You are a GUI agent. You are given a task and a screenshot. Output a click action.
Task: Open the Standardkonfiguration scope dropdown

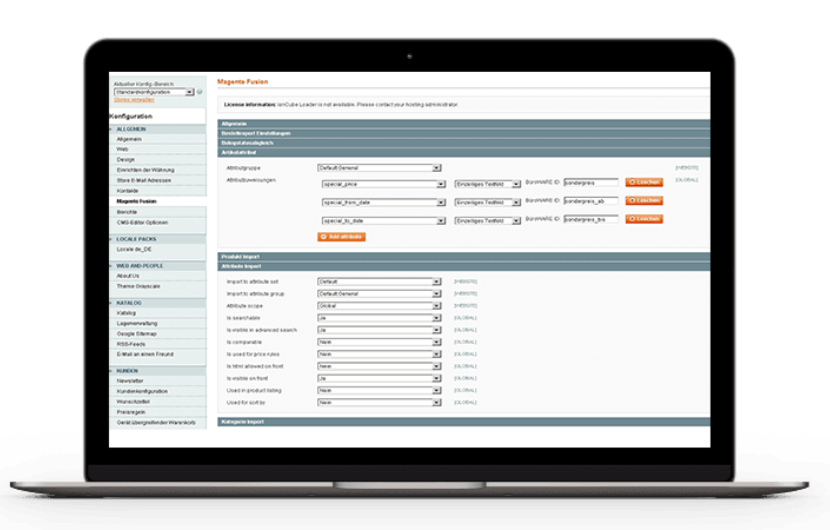pyautogui.click(x=154, y=92)
